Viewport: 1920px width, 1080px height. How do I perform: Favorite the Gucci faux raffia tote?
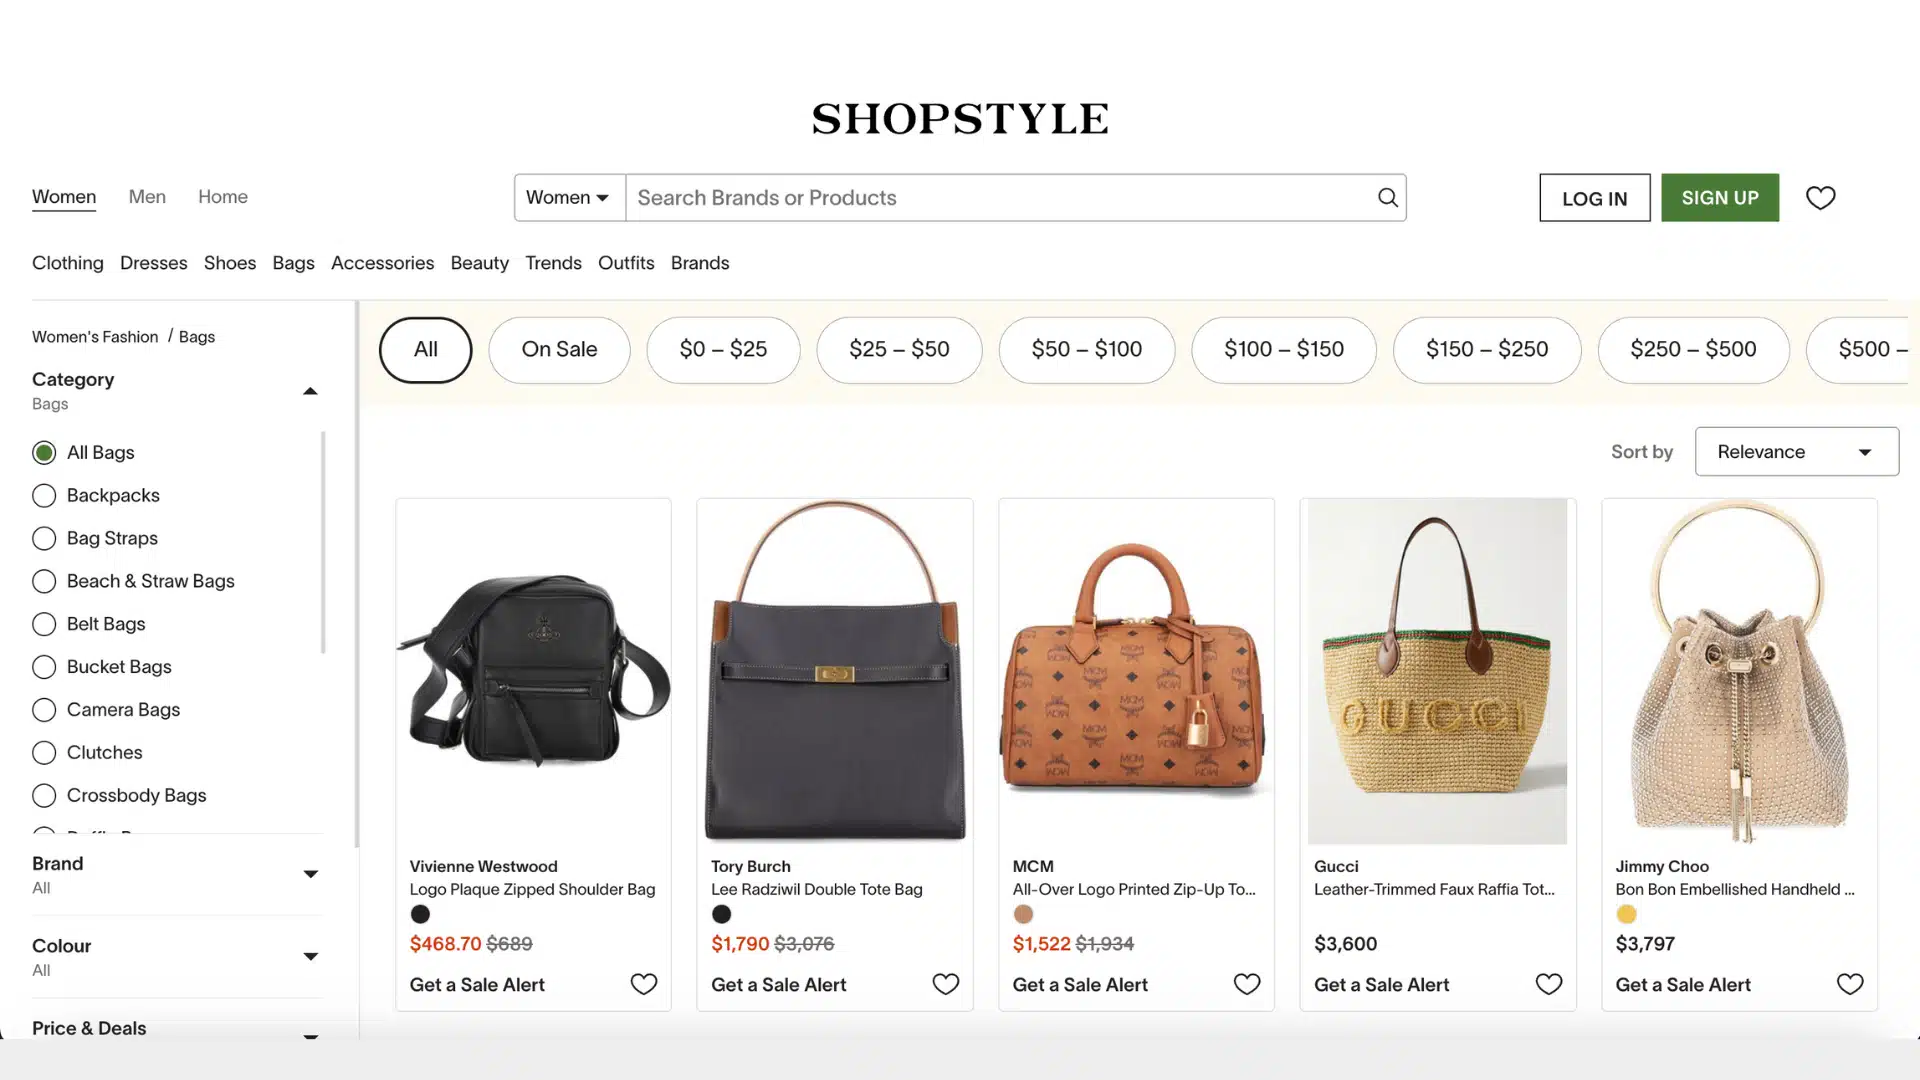(x=1548, y=984)
